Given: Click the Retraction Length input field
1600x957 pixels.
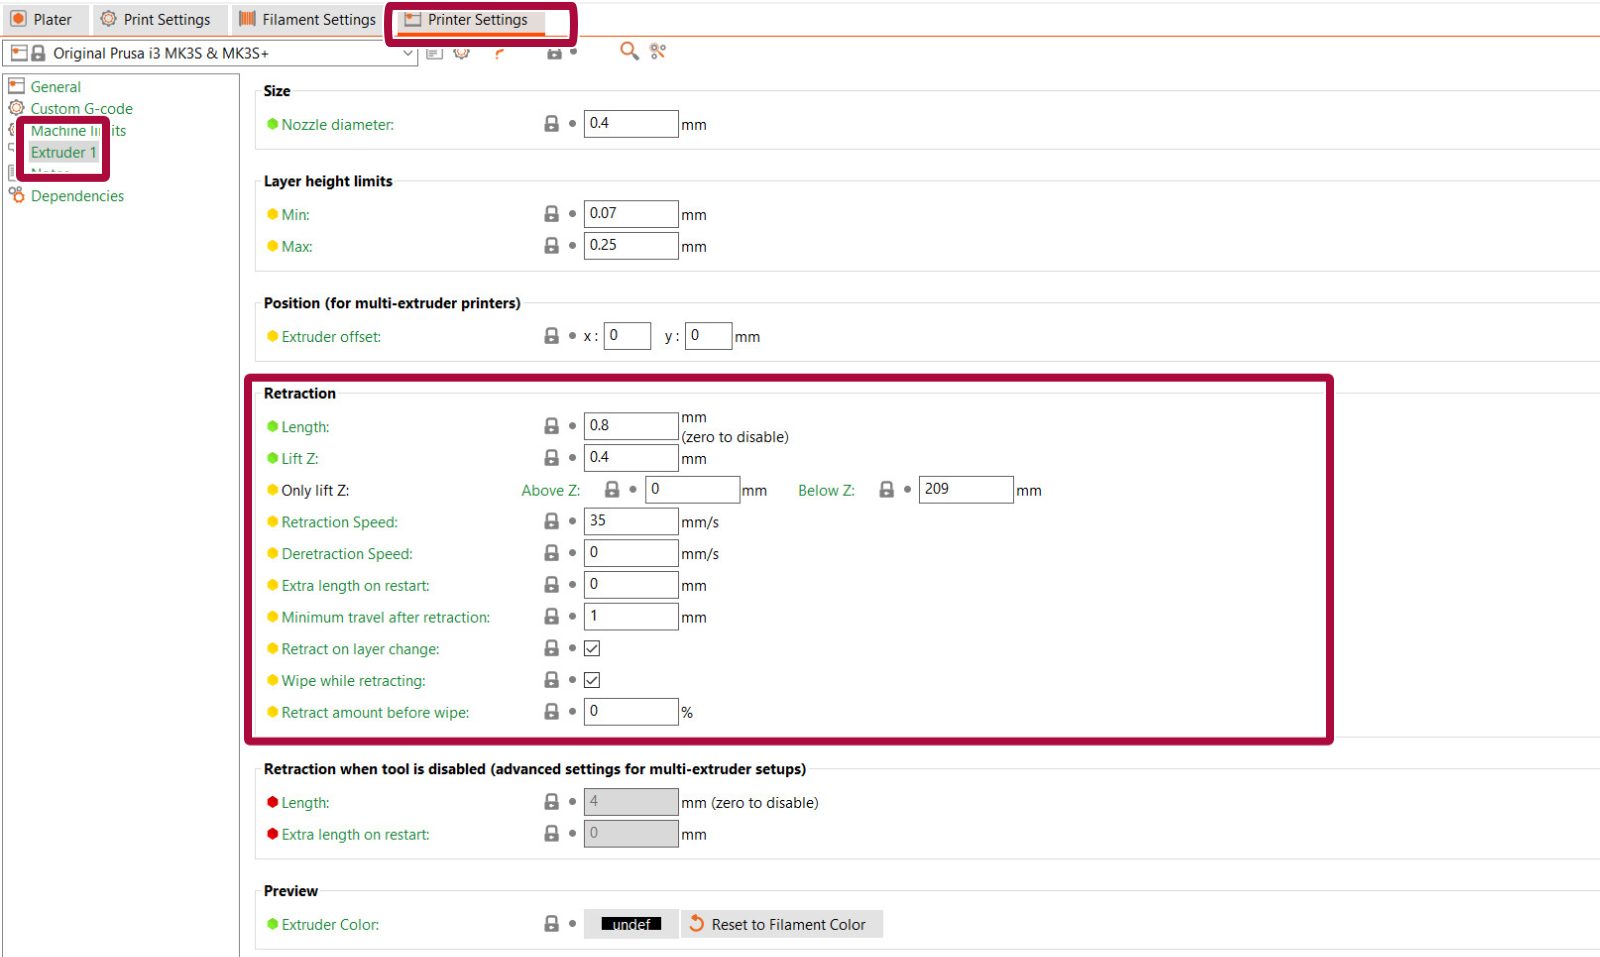Looking at the screenshot, I should (x=630, y=426).
